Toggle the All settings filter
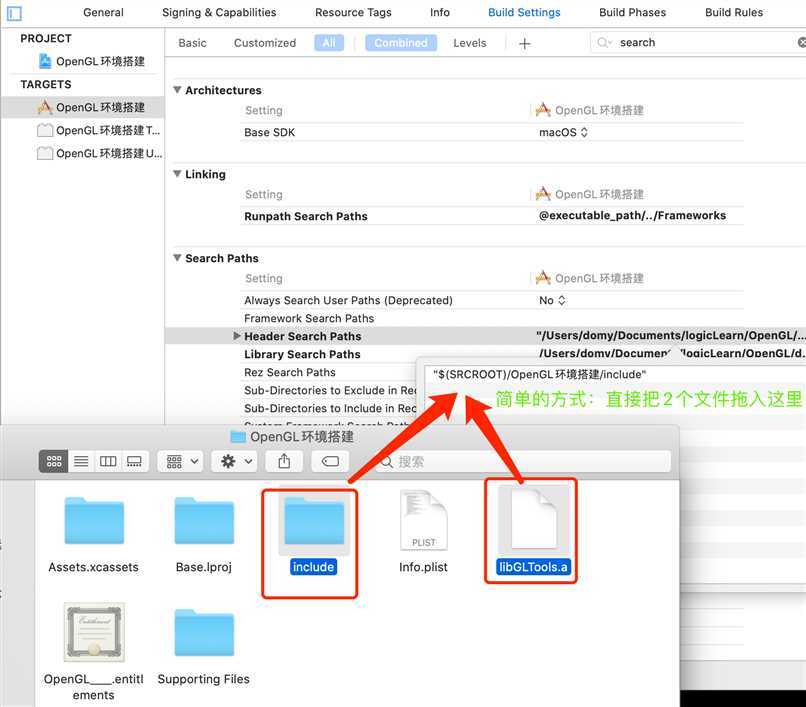The width and height of the screenshot is (806, 707). point(329,43)
